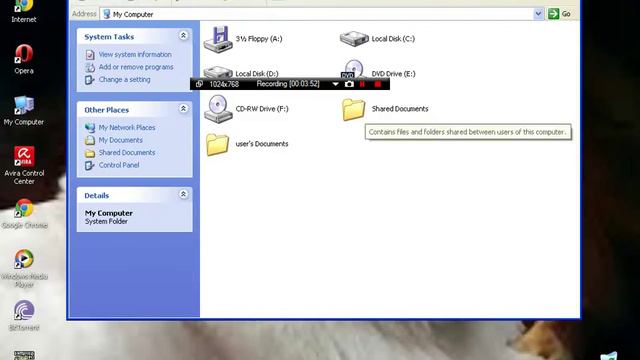Image resolution: width=640 pixels, height=360 pixels.
Task: Click the user's Documents label
Action: pyautogui.click(x=262, y=144)
